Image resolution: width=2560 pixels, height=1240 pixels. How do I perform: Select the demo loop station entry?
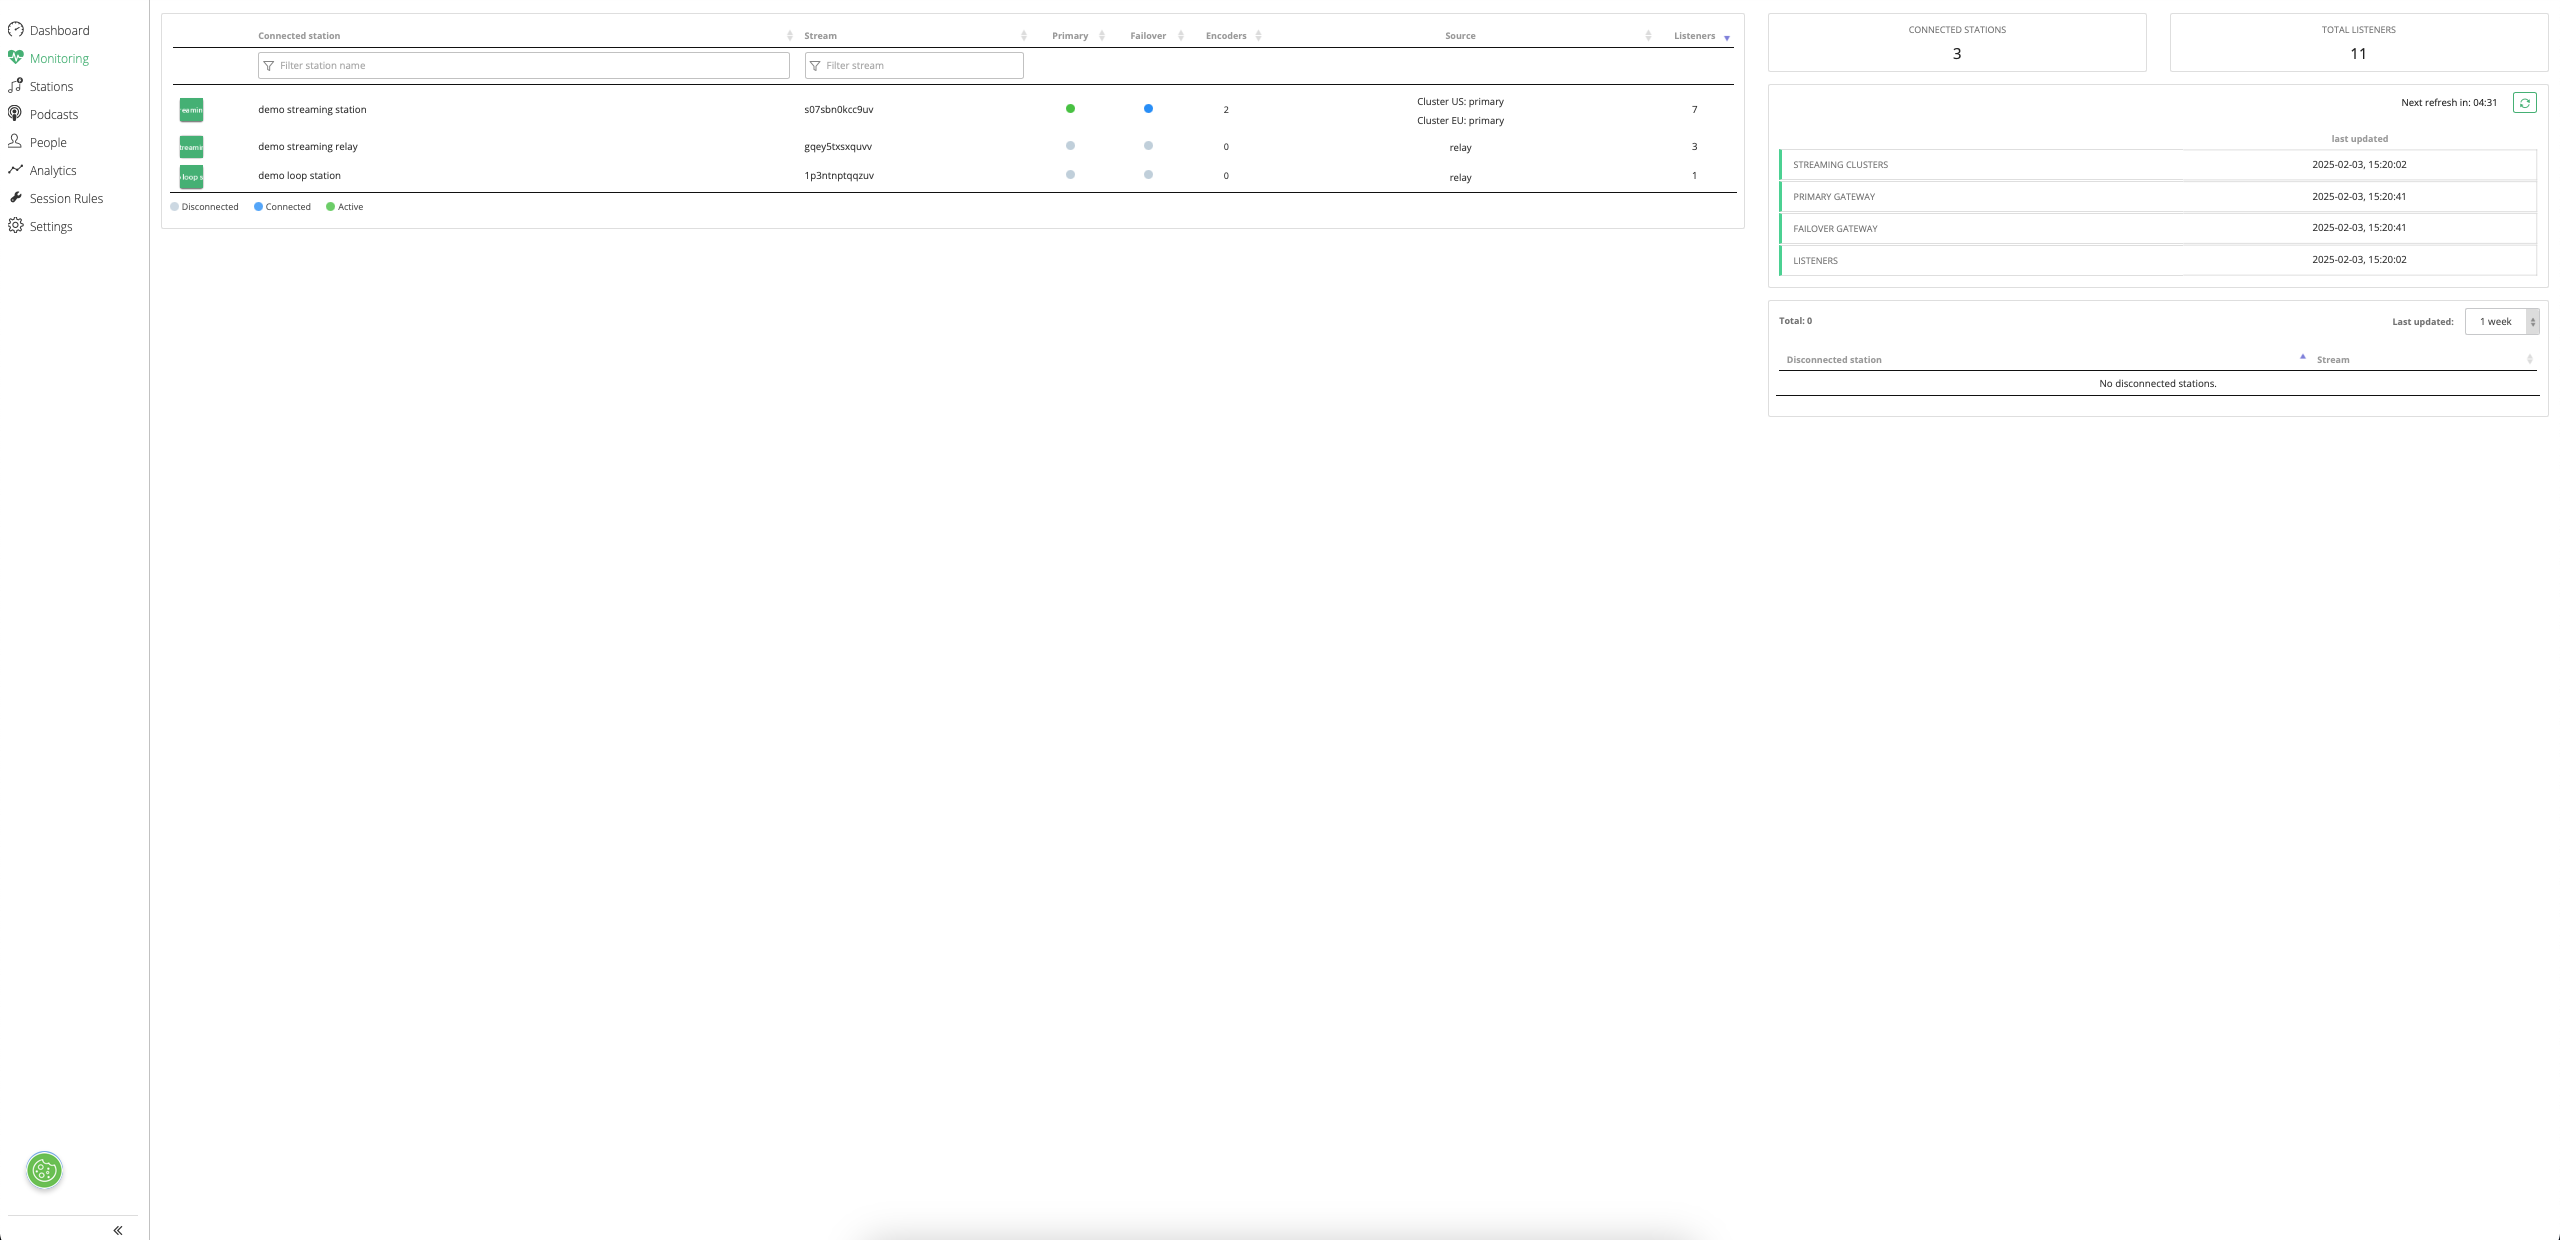[299, 176]
